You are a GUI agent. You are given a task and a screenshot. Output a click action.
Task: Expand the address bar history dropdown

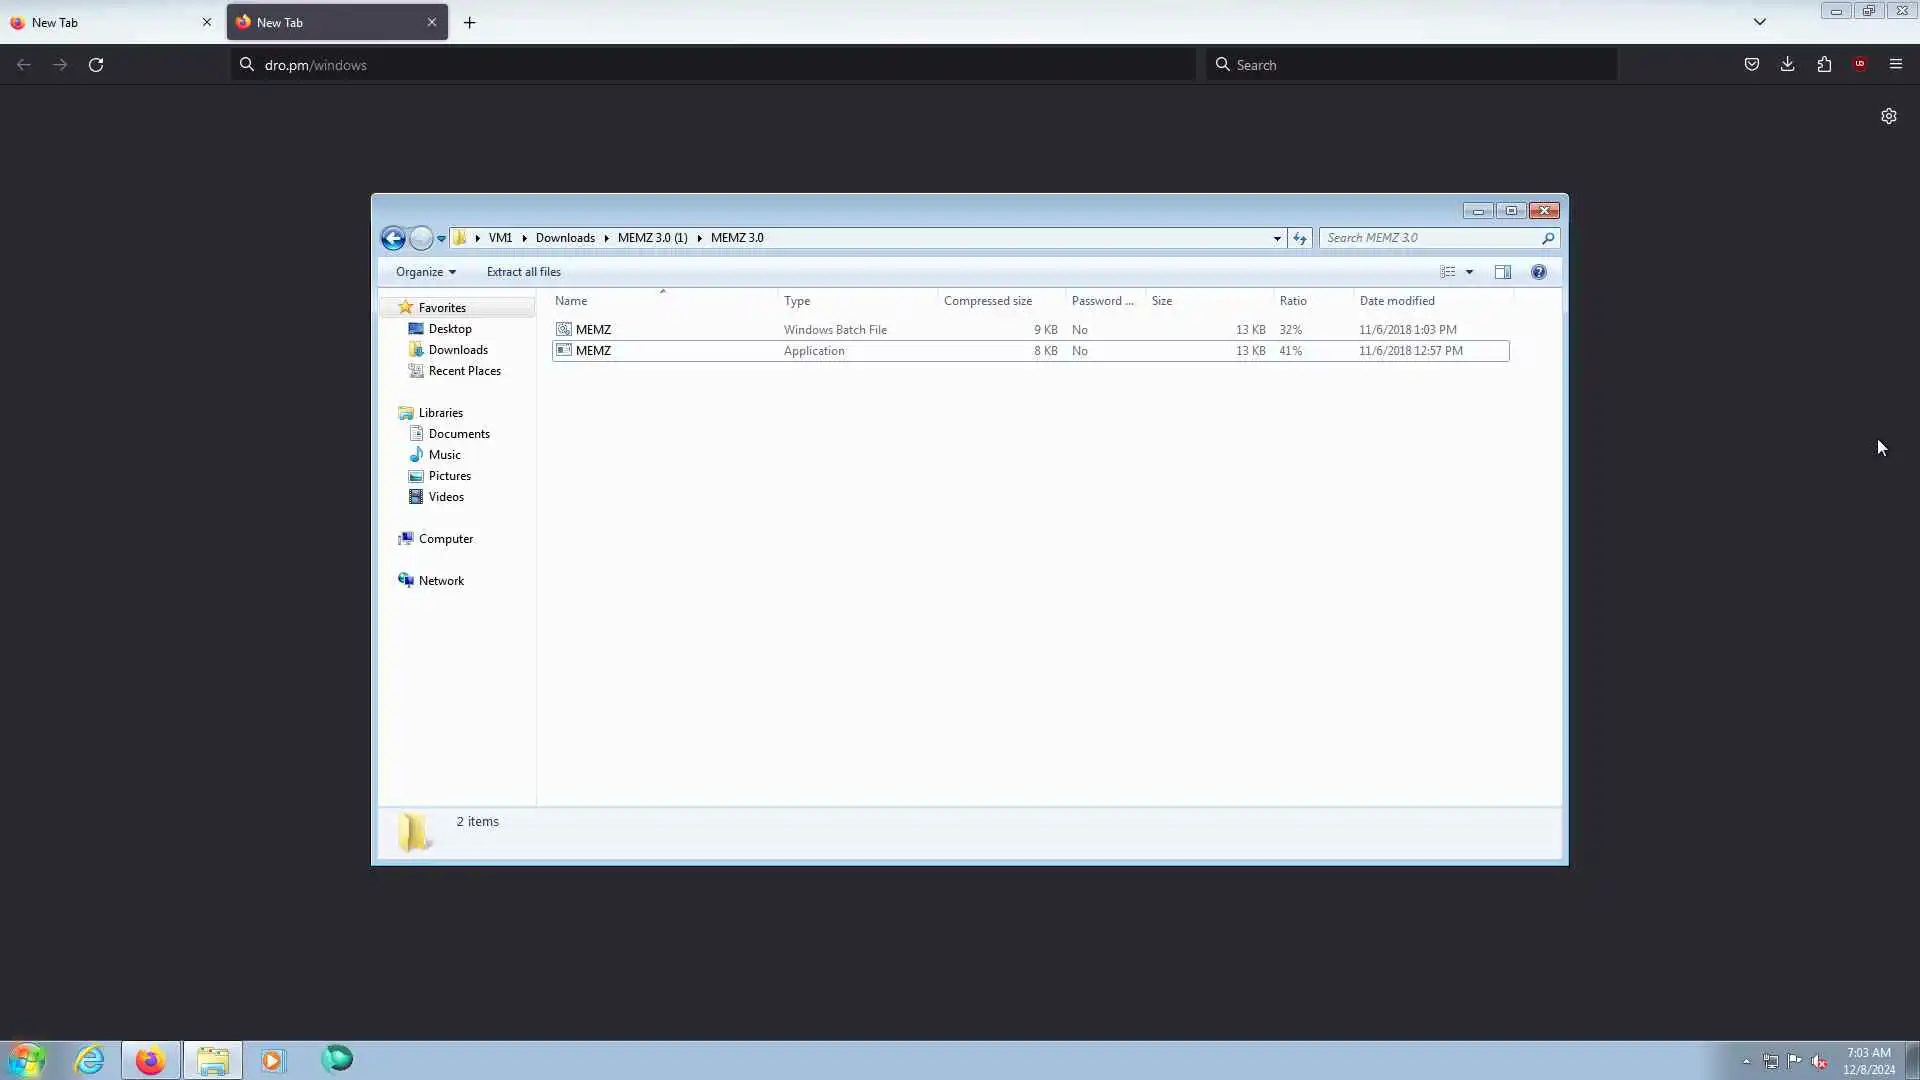[1276, 238]
